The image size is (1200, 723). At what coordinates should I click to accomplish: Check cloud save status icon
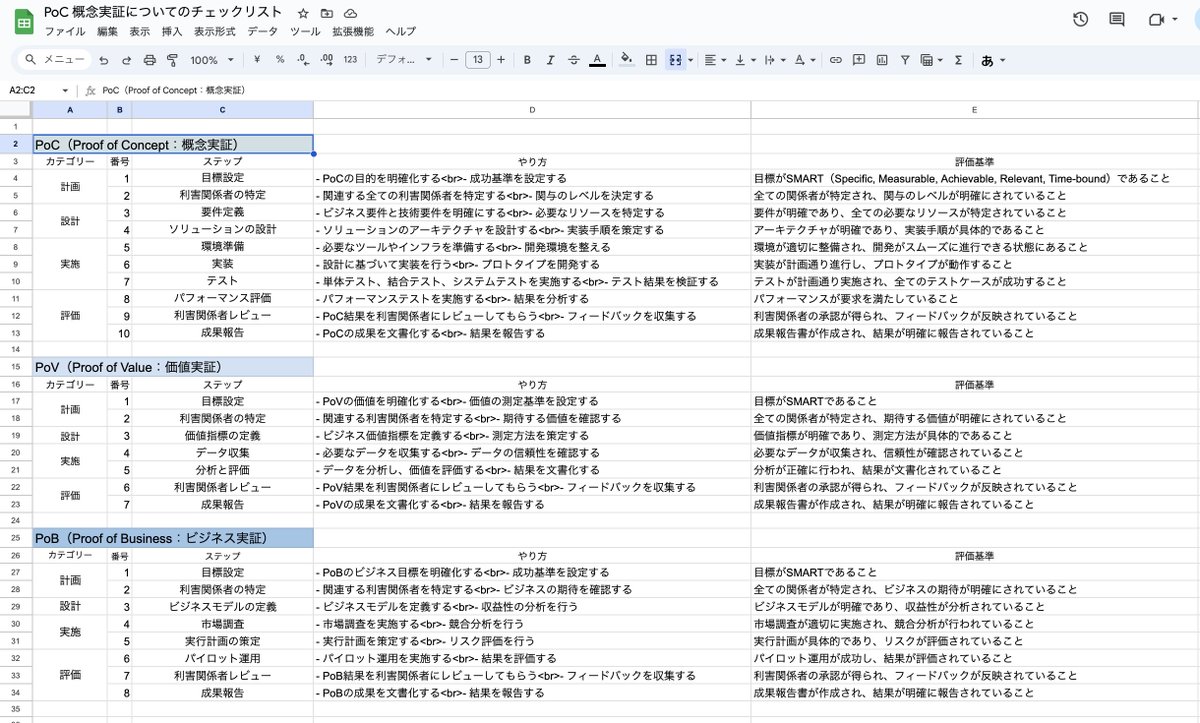350,13
